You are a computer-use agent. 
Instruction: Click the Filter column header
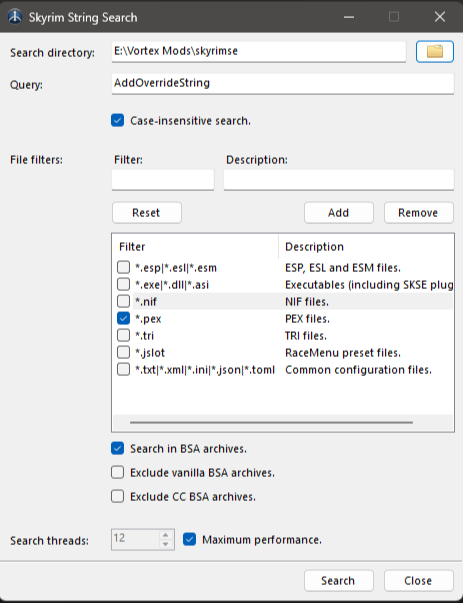click(195, 247)
